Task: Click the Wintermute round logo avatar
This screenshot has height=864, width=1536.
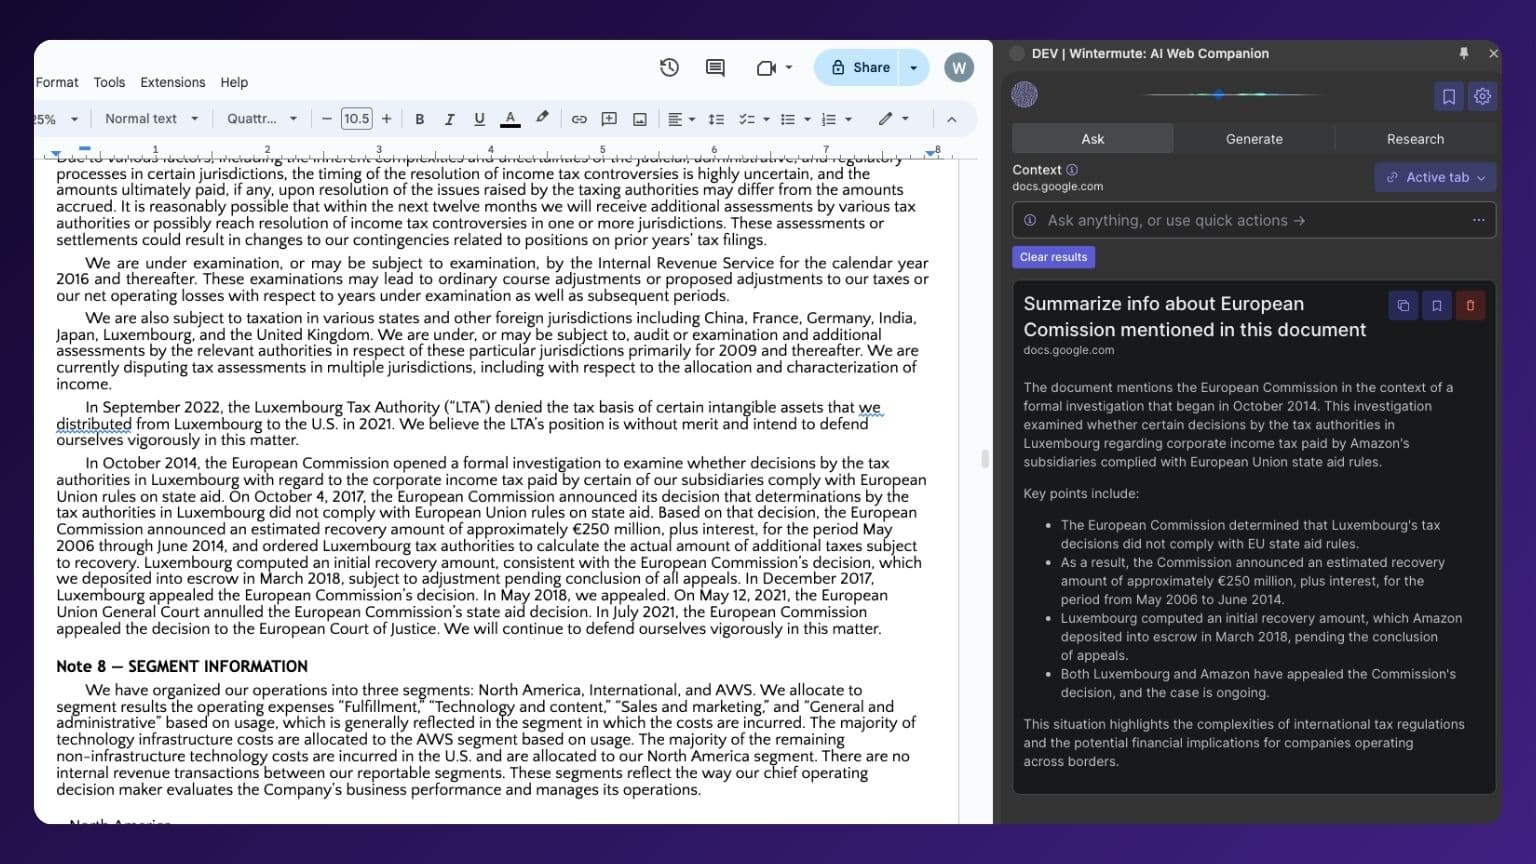Action: tap(1025, 95)
